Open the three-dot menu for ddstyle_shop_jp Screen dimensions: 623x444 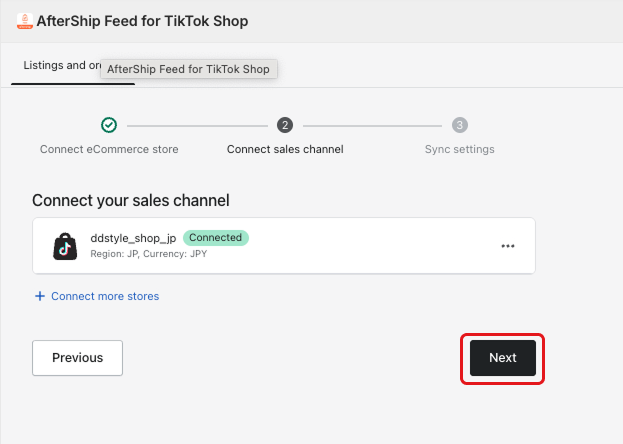(508, 246)
